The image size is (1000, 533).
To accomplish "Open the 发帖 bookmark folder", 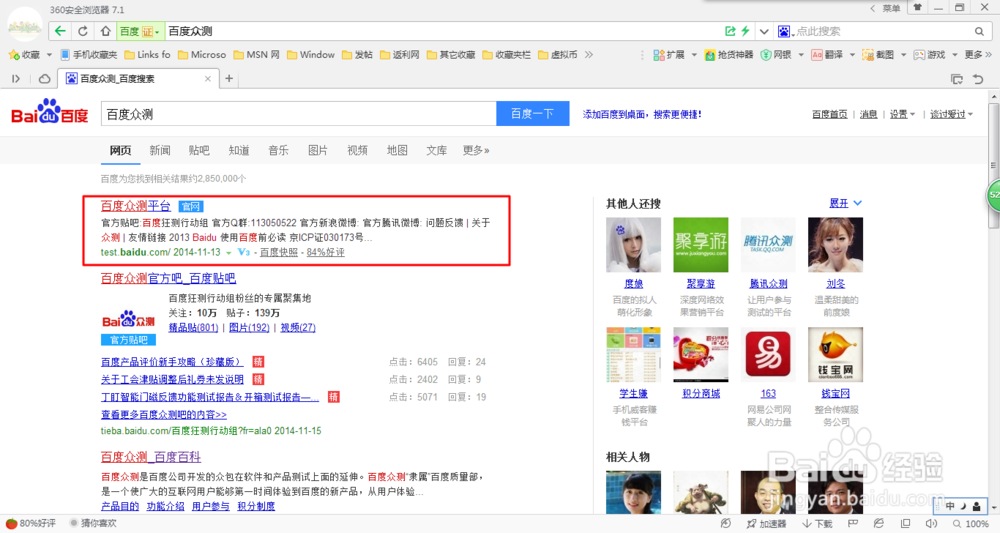I will 357,55.
